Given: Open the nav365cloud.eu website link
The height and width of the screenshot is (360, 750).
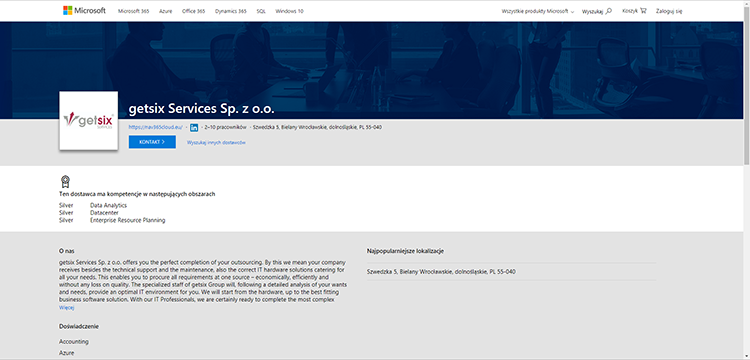Looking at the screenshot, I should (x=155, y=127).
